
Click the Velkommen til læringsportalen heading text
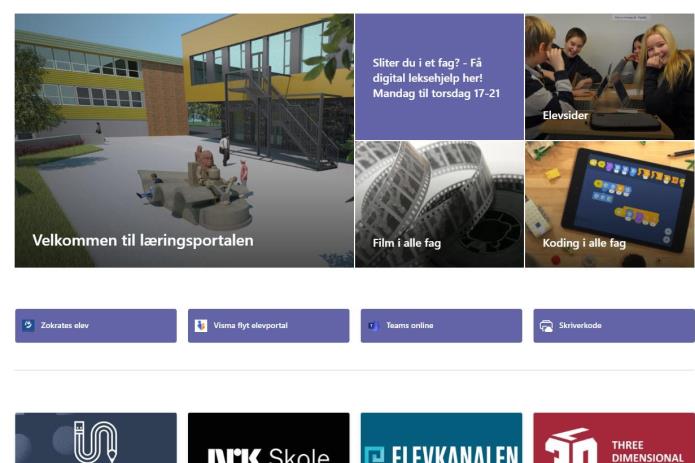coord(143,241)
